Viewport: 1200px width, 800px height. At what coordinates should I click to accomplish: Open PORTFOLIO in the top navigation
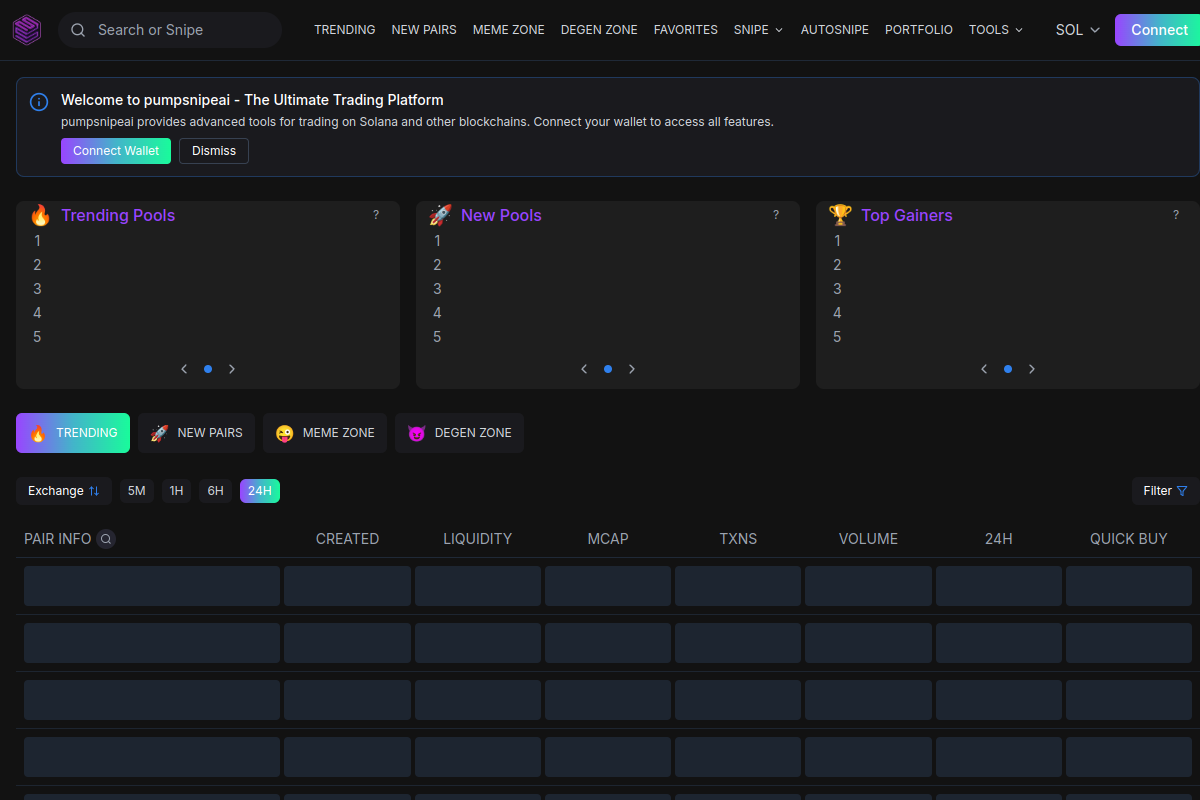pyautogui.click(x=918, y=30)
